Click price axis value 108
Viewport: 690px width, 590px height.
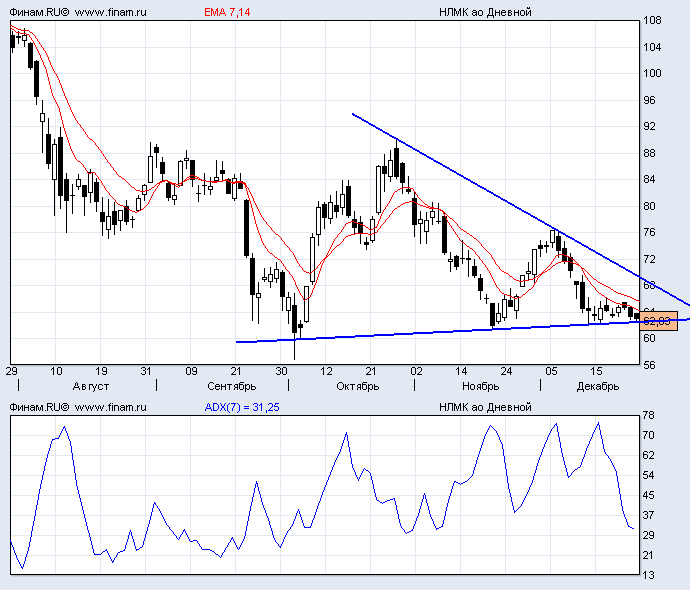point(652,20)
